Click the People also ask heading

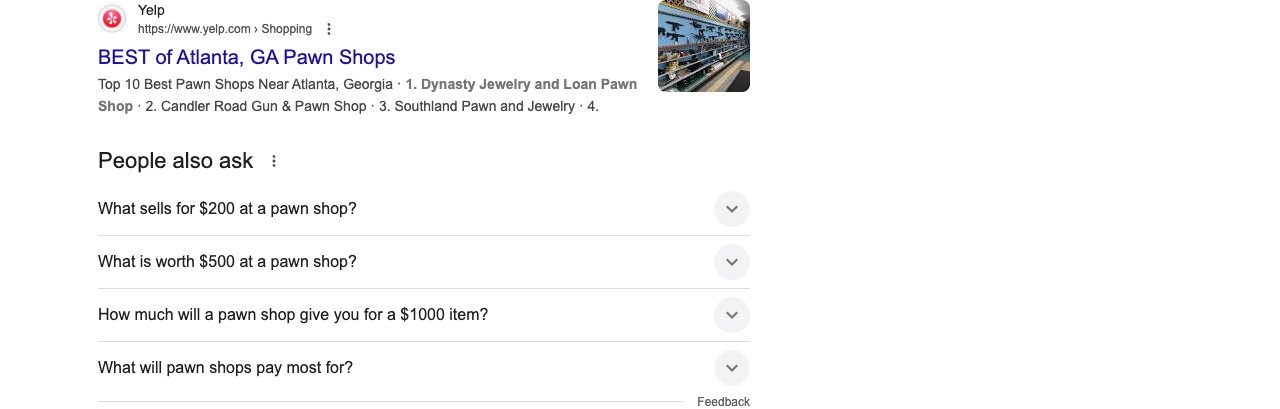tap(176, 161)
